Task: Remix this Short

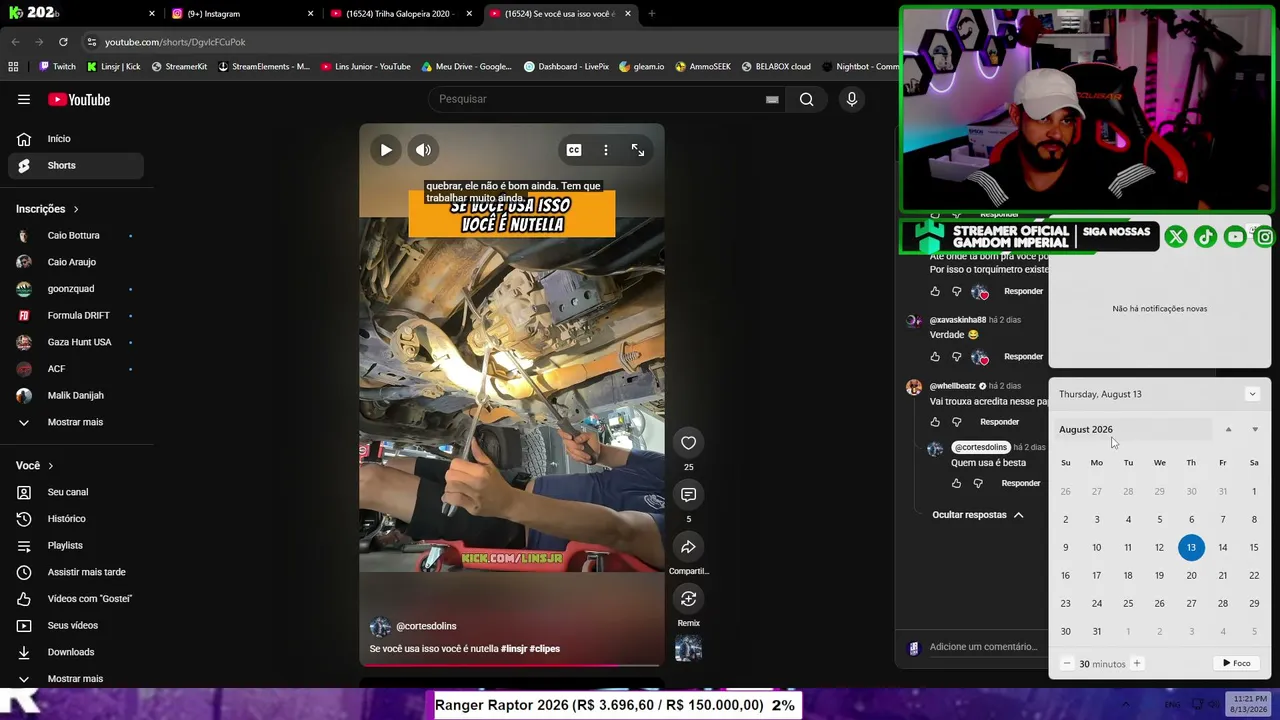Action: coord(688,599)
